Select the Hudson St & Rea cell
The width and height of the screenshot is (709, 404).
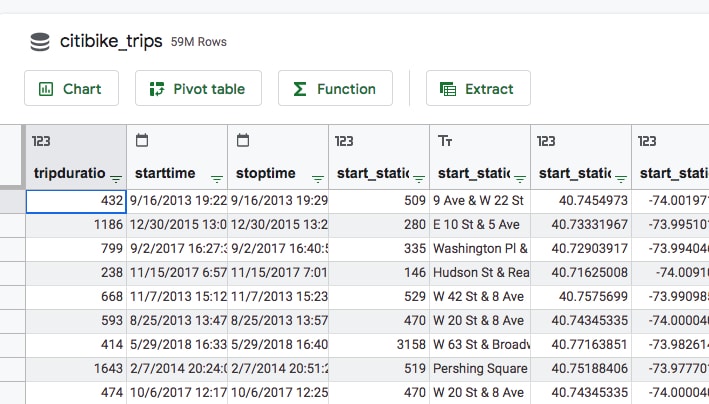pos(480,273)
